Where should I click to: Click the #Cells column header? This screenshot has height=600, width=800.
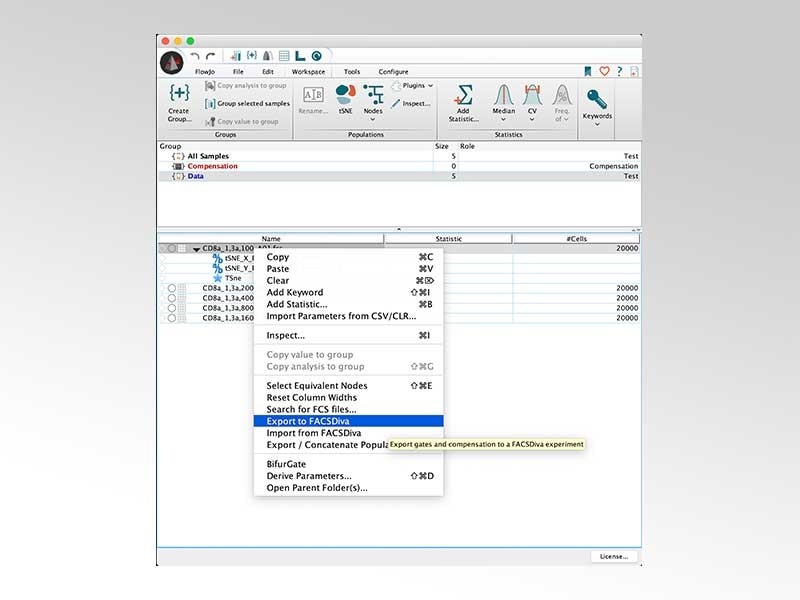point(577,239)
